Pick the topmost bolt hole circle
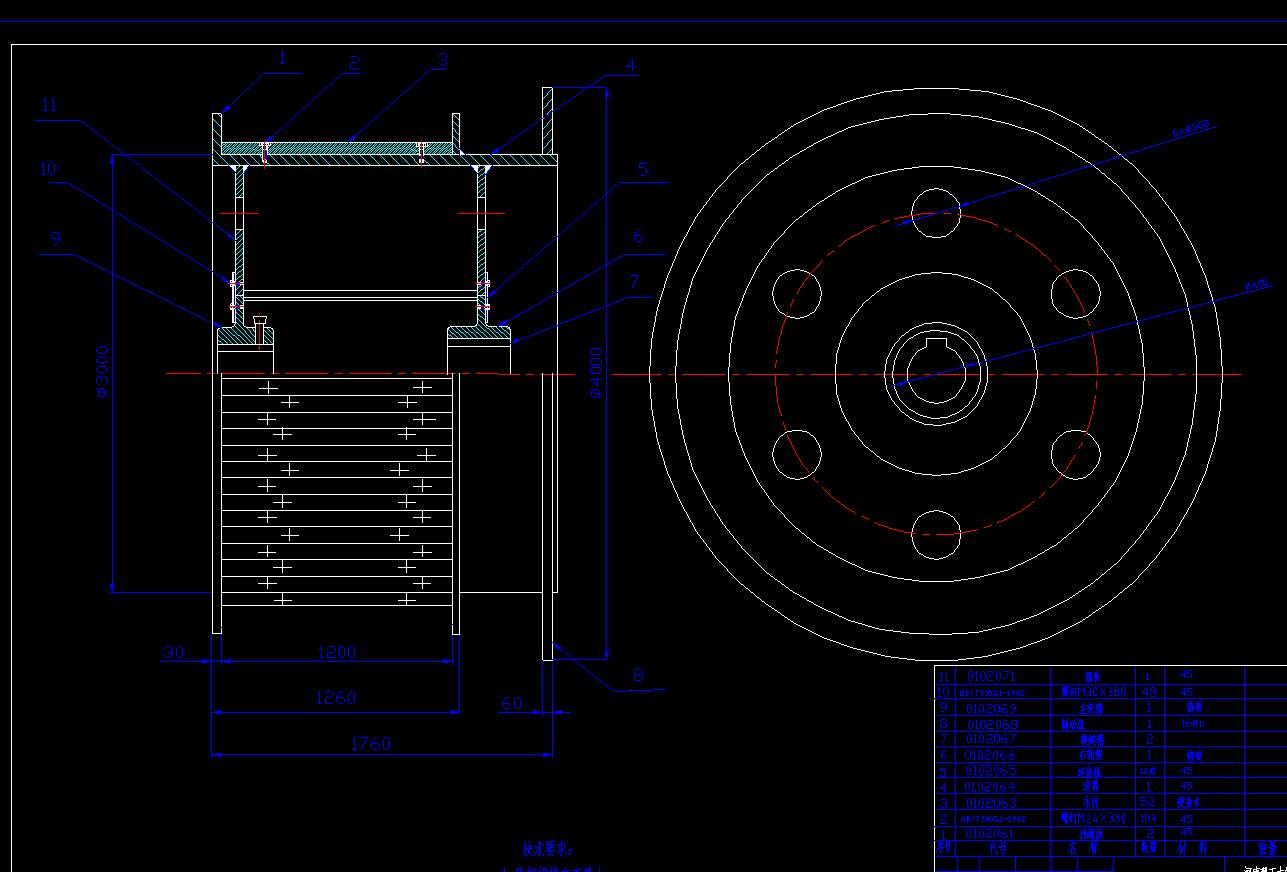The width and height of the screenshot is (1287, 872). 937,212
